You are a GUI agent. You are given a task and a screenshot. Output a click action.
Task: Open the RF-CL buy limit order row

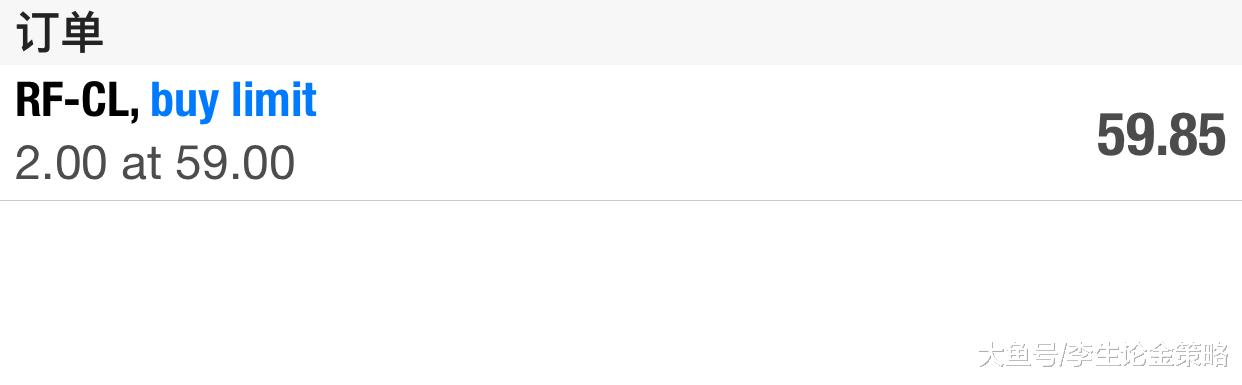(621, 133)
